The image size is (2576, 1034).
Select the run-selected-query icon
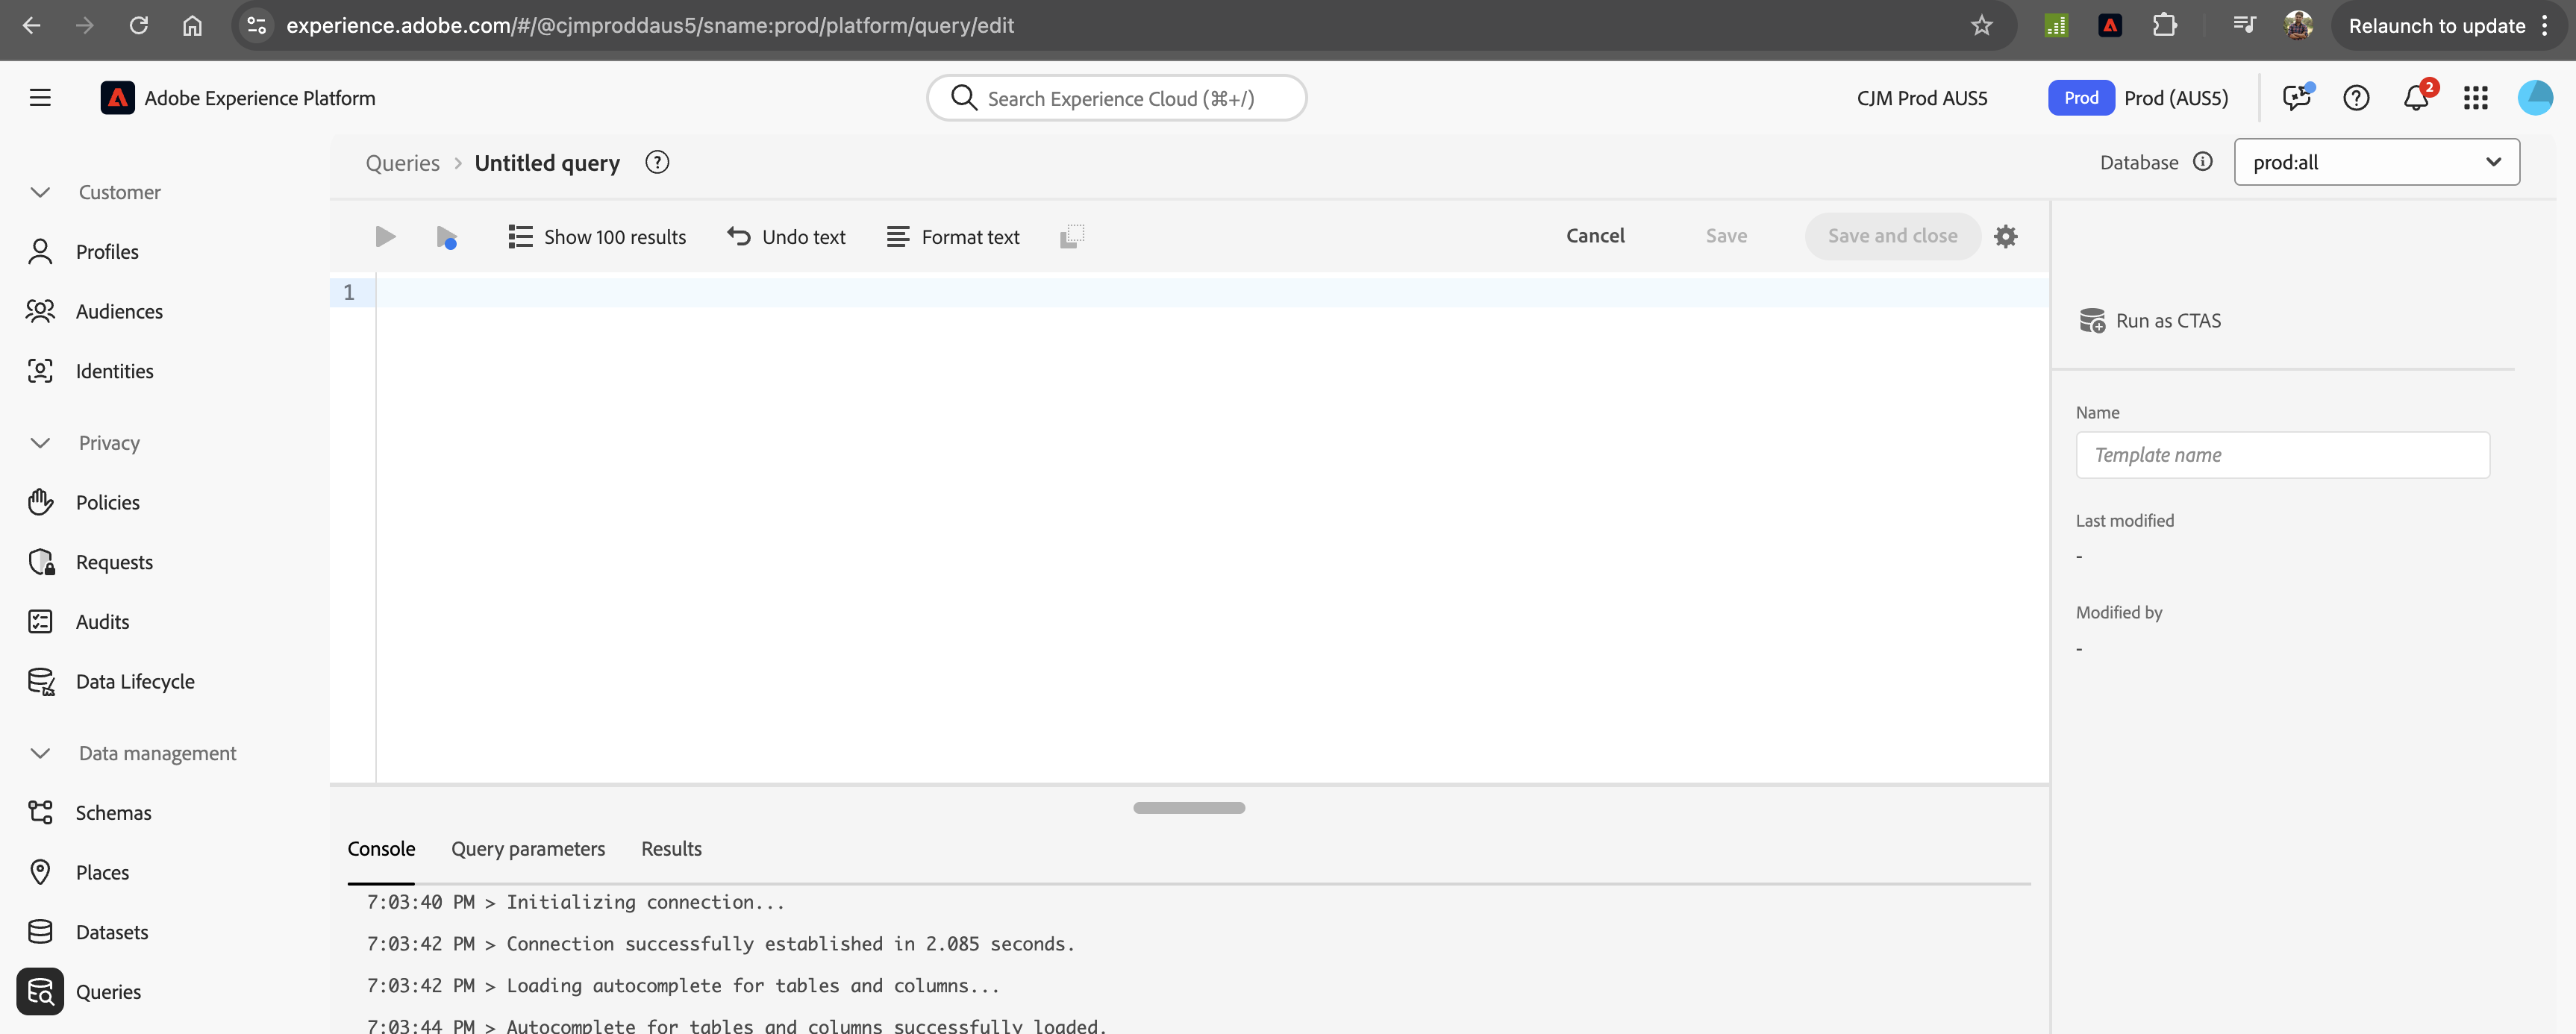click(447, 236)
